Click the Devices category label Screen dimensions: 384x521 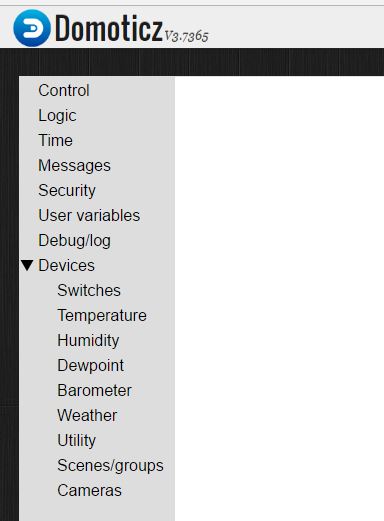[x=67, y=265]
